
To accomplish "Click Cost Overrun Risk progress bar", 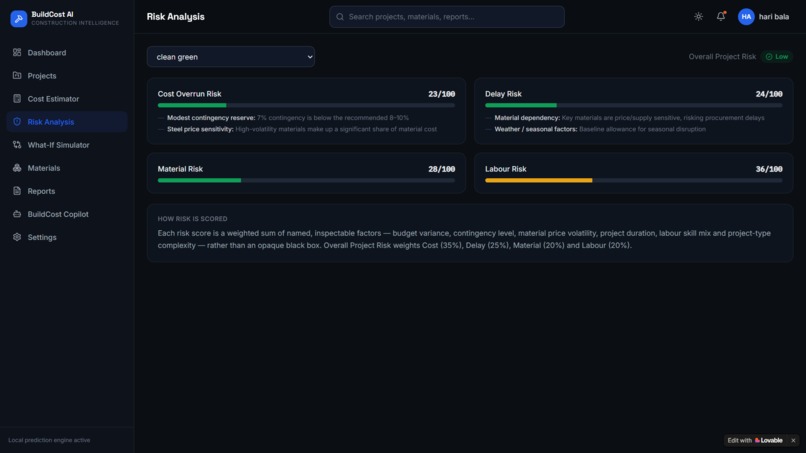I will (x=306, y=105).
